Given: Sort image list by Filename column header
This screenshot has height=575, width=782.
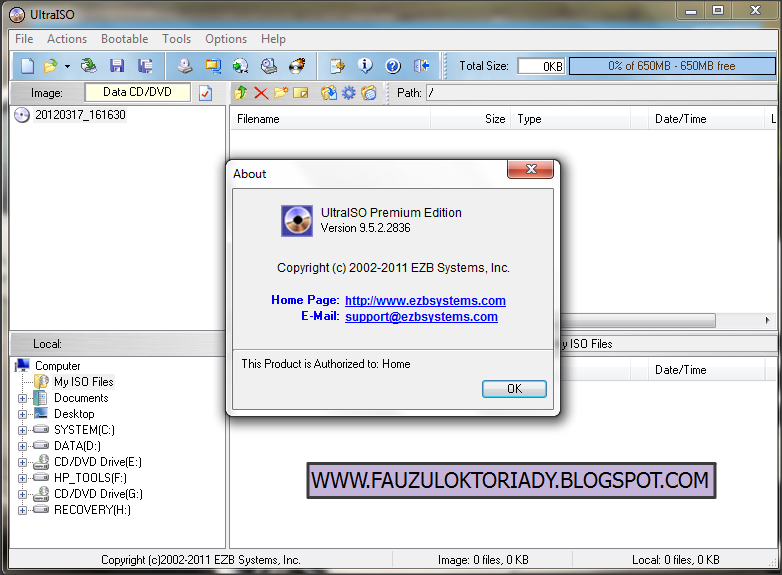Looking at the screenshot, I should pyautogui.click(x=331, y=119).
